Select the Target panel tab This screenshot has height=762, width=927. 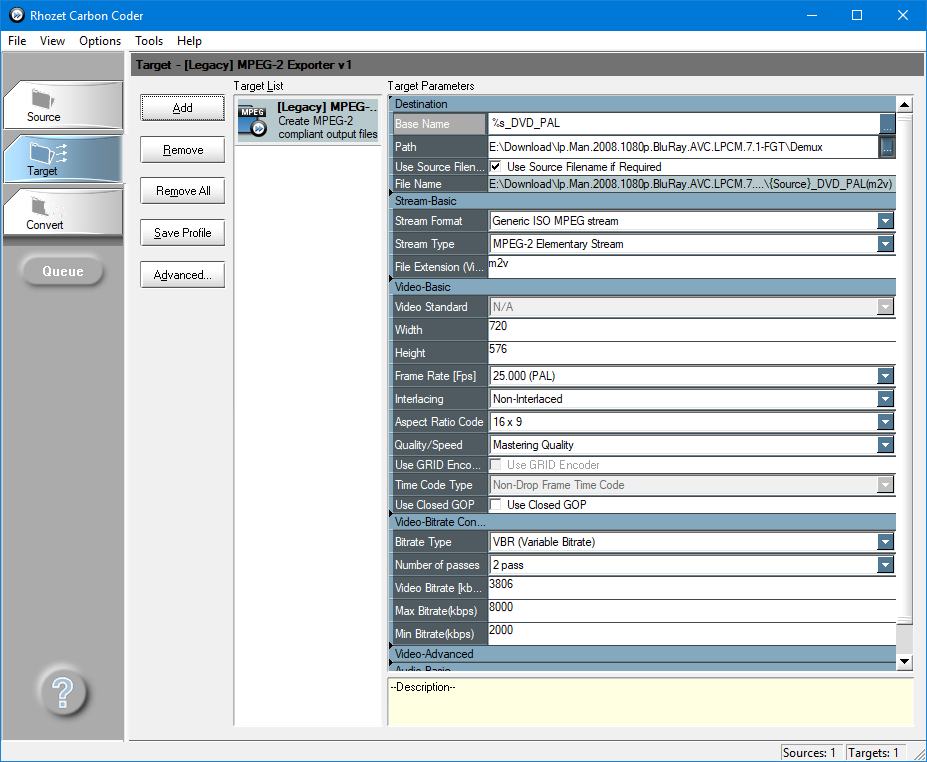pyautogui.click(x=63, y=159)
